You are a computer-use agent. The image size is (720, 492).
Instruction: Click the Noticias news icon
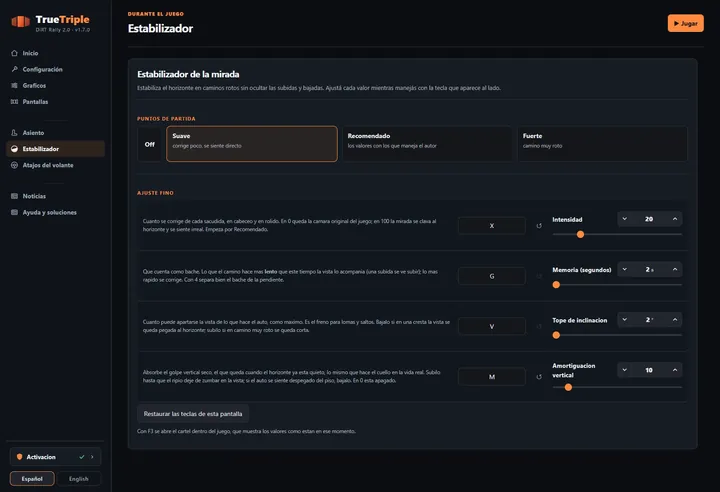coord(14,196)
